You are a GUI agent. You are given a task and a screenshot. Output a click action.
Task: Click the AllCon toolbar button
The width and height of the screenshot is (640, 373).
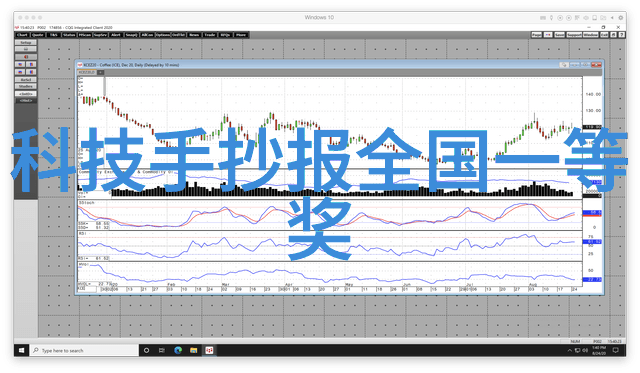(147, 35)
